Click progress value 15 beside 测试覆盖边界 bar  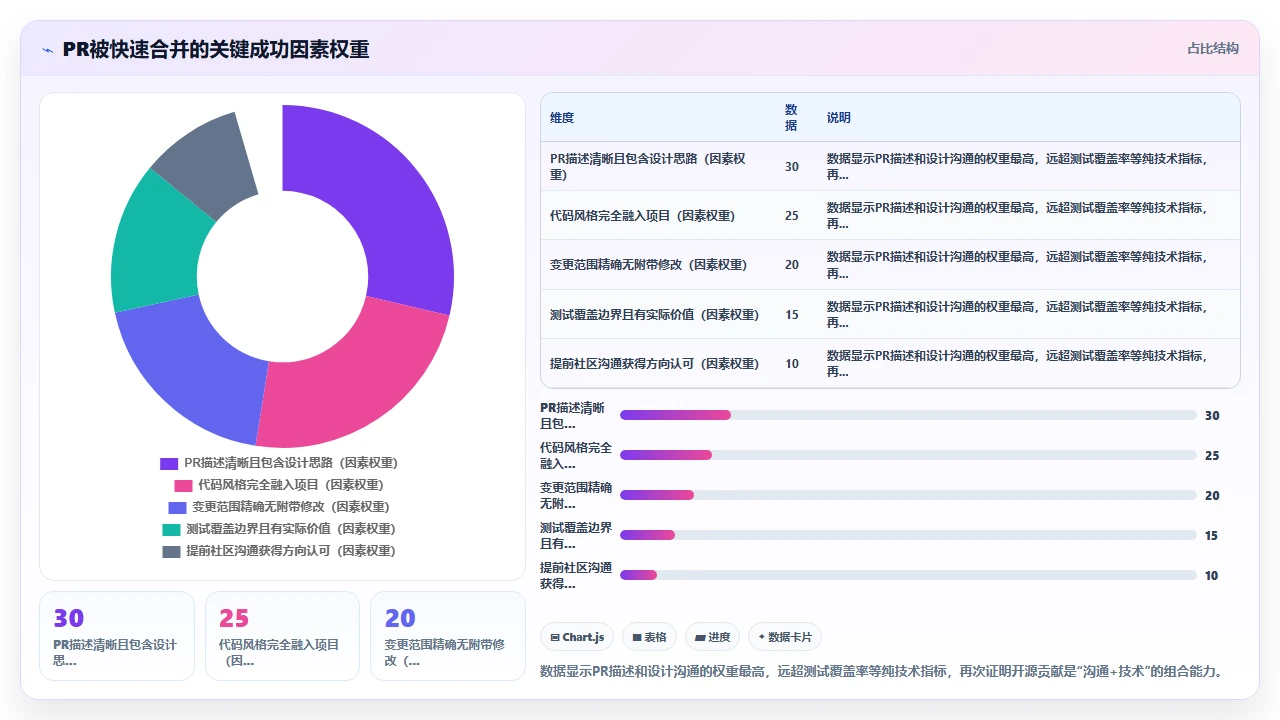pos(1211,535)
